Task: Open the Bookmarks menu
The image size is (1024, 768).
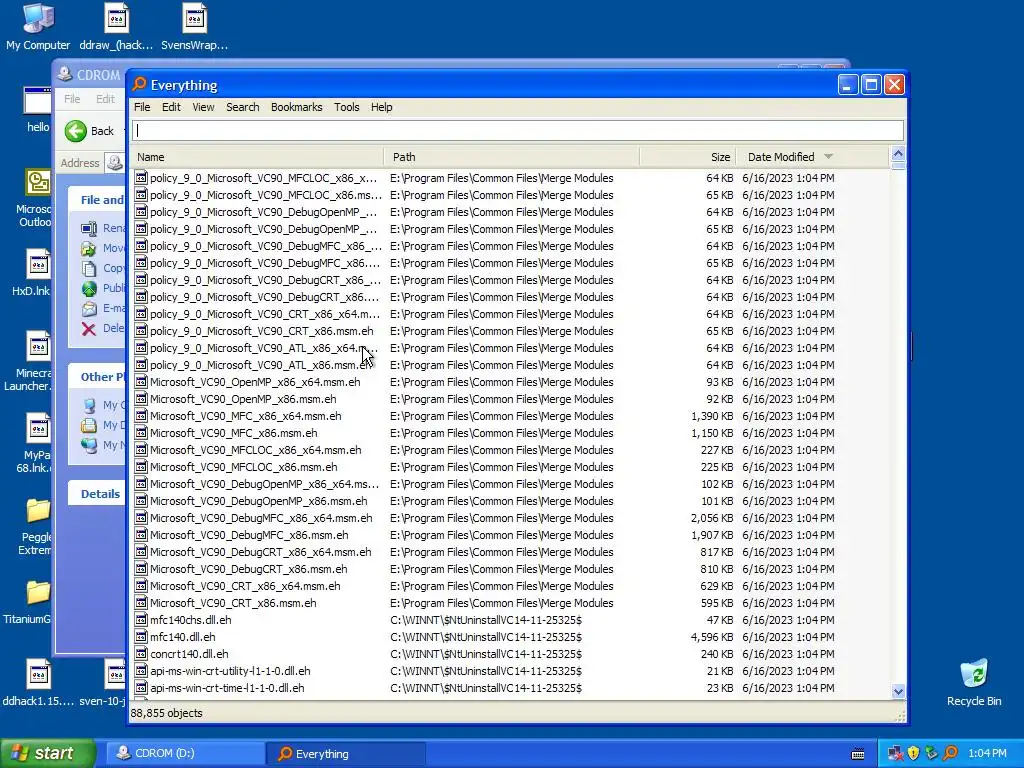Action: [296, 107]
